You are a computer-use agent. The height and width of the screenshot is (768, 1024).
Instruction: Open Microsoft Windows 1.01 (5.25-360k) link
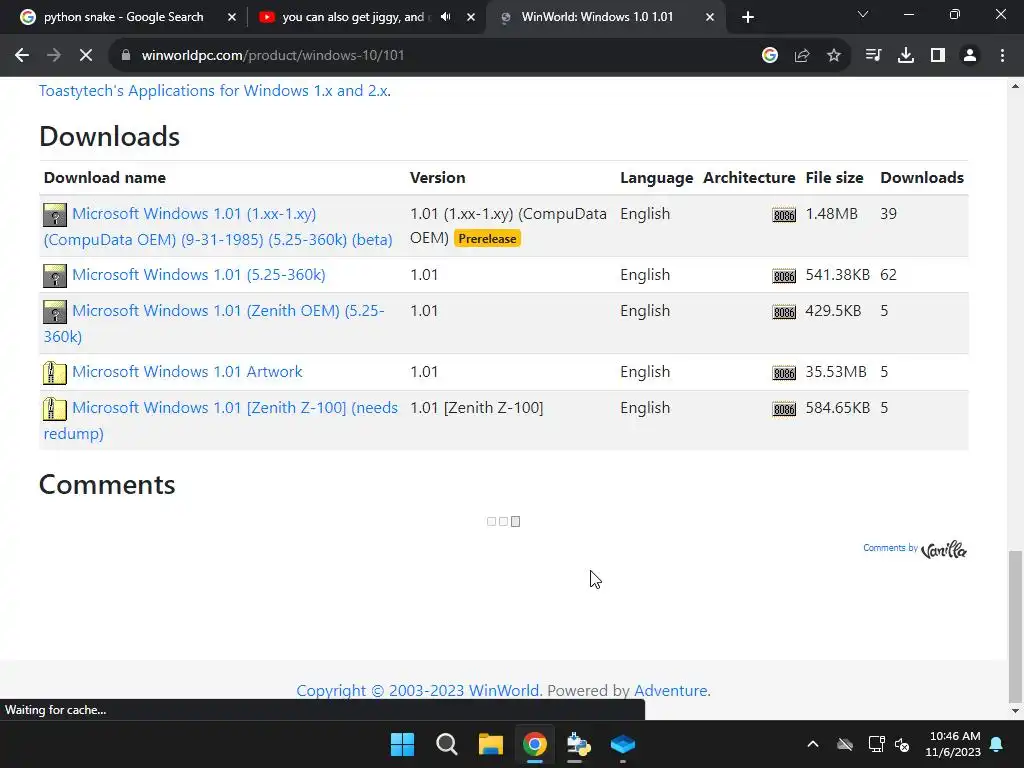tap(199, 275)
